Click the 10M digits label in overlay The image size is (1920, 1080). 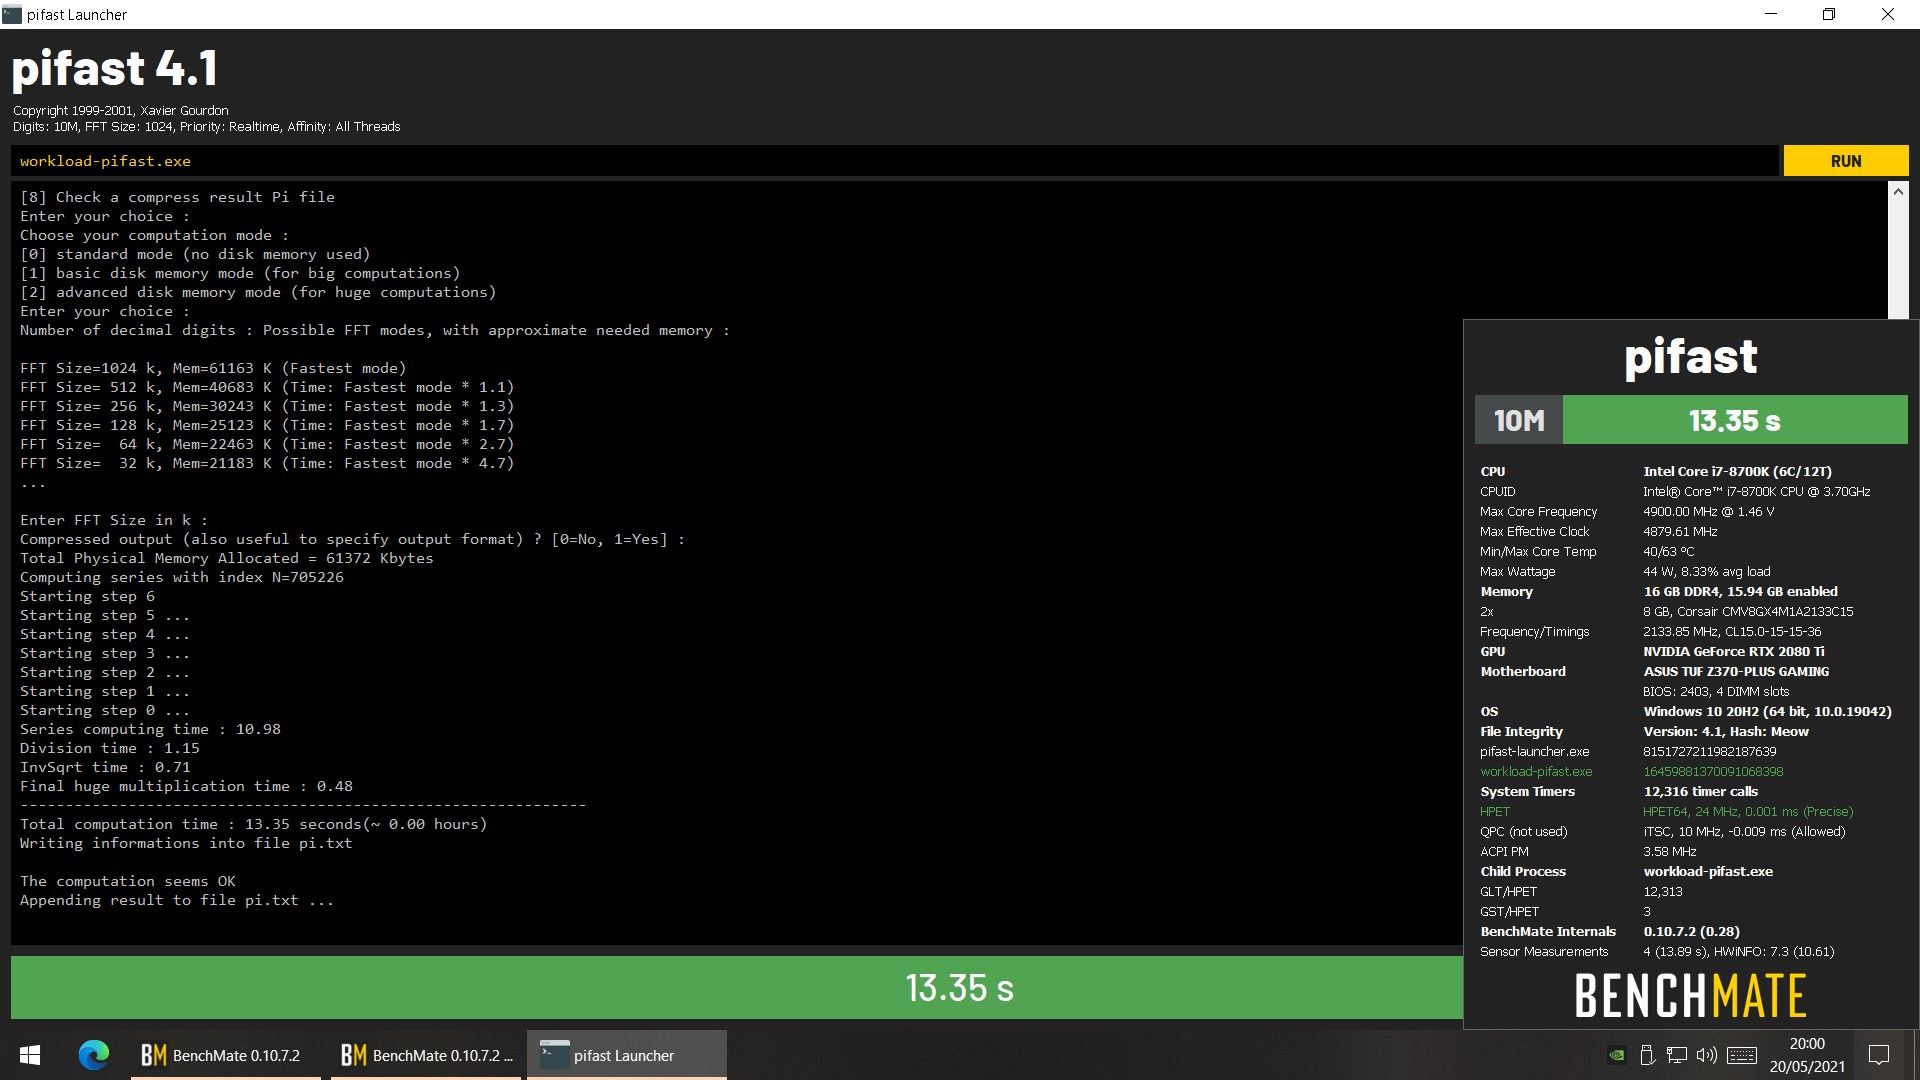tap(1519, 420)
